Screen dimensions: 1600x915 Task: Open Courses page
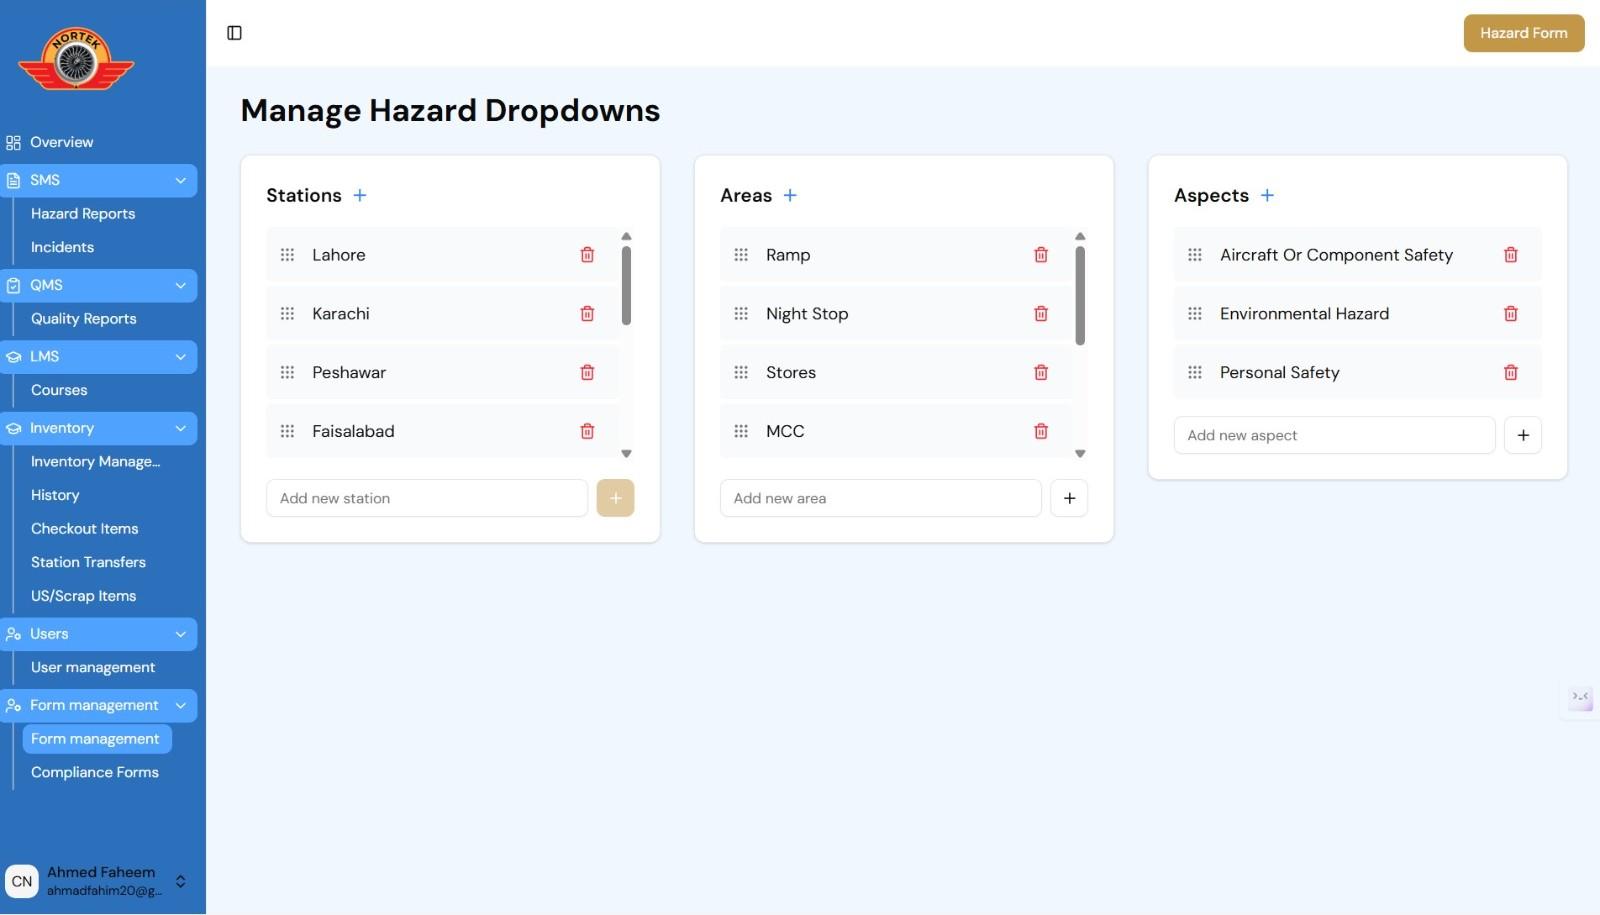coord(59,390)
